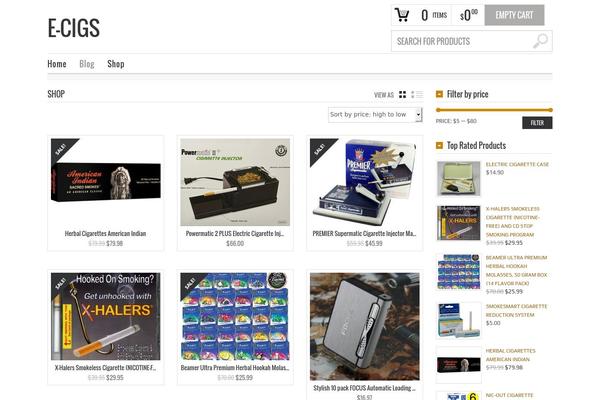This screenshot has width=600, height=400.
Task: Focus the Search for Products field
Action: 462,41
